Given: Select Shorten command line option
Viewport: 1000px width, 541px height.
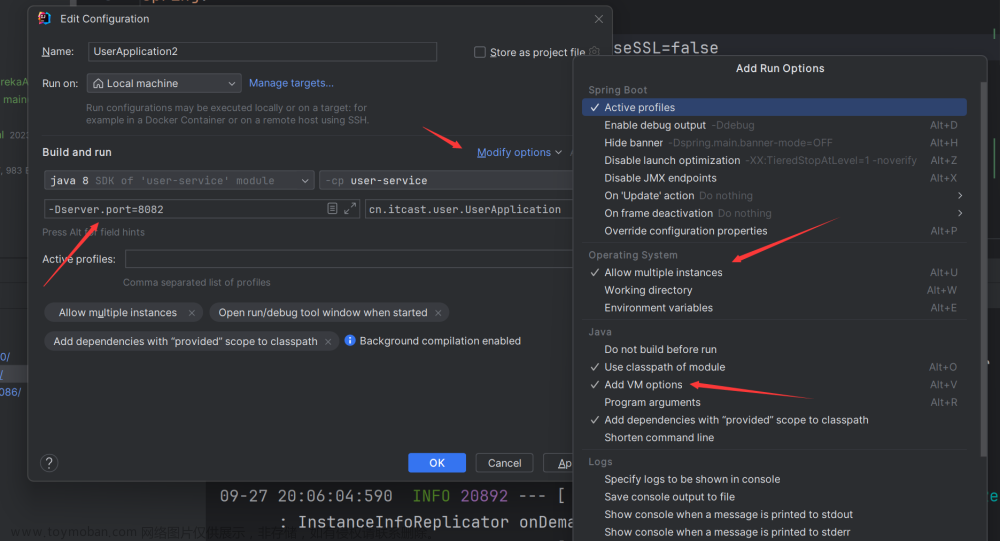Looking at the screenshot, I should point(774,438).
